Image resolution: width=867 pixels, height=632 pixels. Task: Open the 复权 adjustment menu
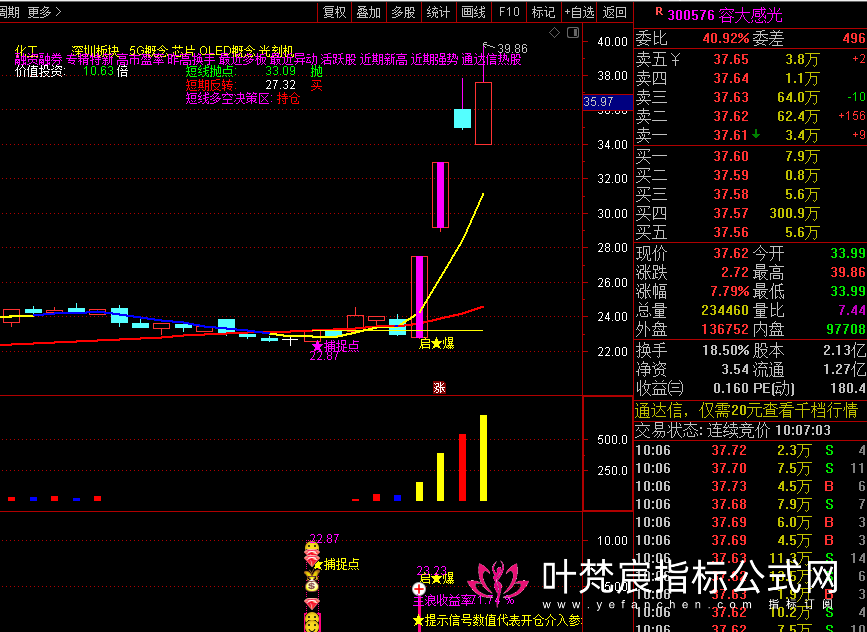335,12
